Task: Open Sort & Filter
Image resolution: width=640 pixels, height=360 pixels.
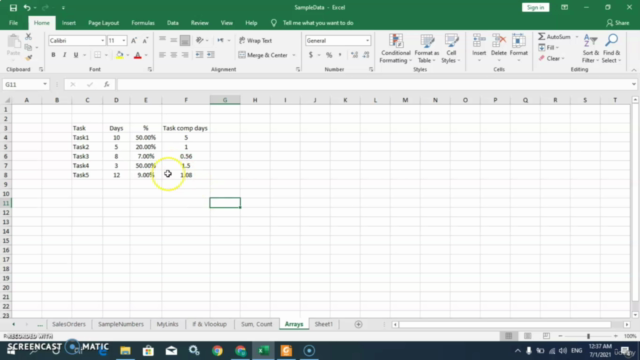Action: point(591,49)
